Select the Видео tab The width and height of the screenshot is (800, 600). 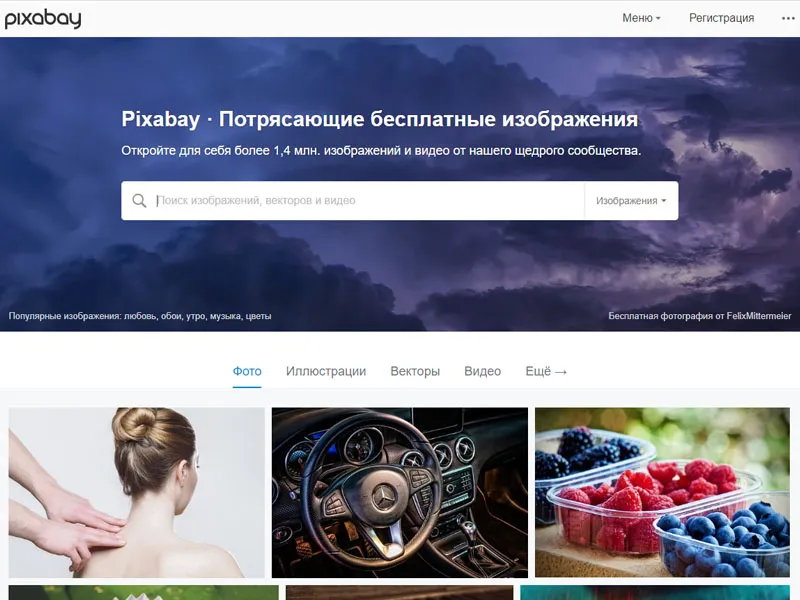click(483, 371)
